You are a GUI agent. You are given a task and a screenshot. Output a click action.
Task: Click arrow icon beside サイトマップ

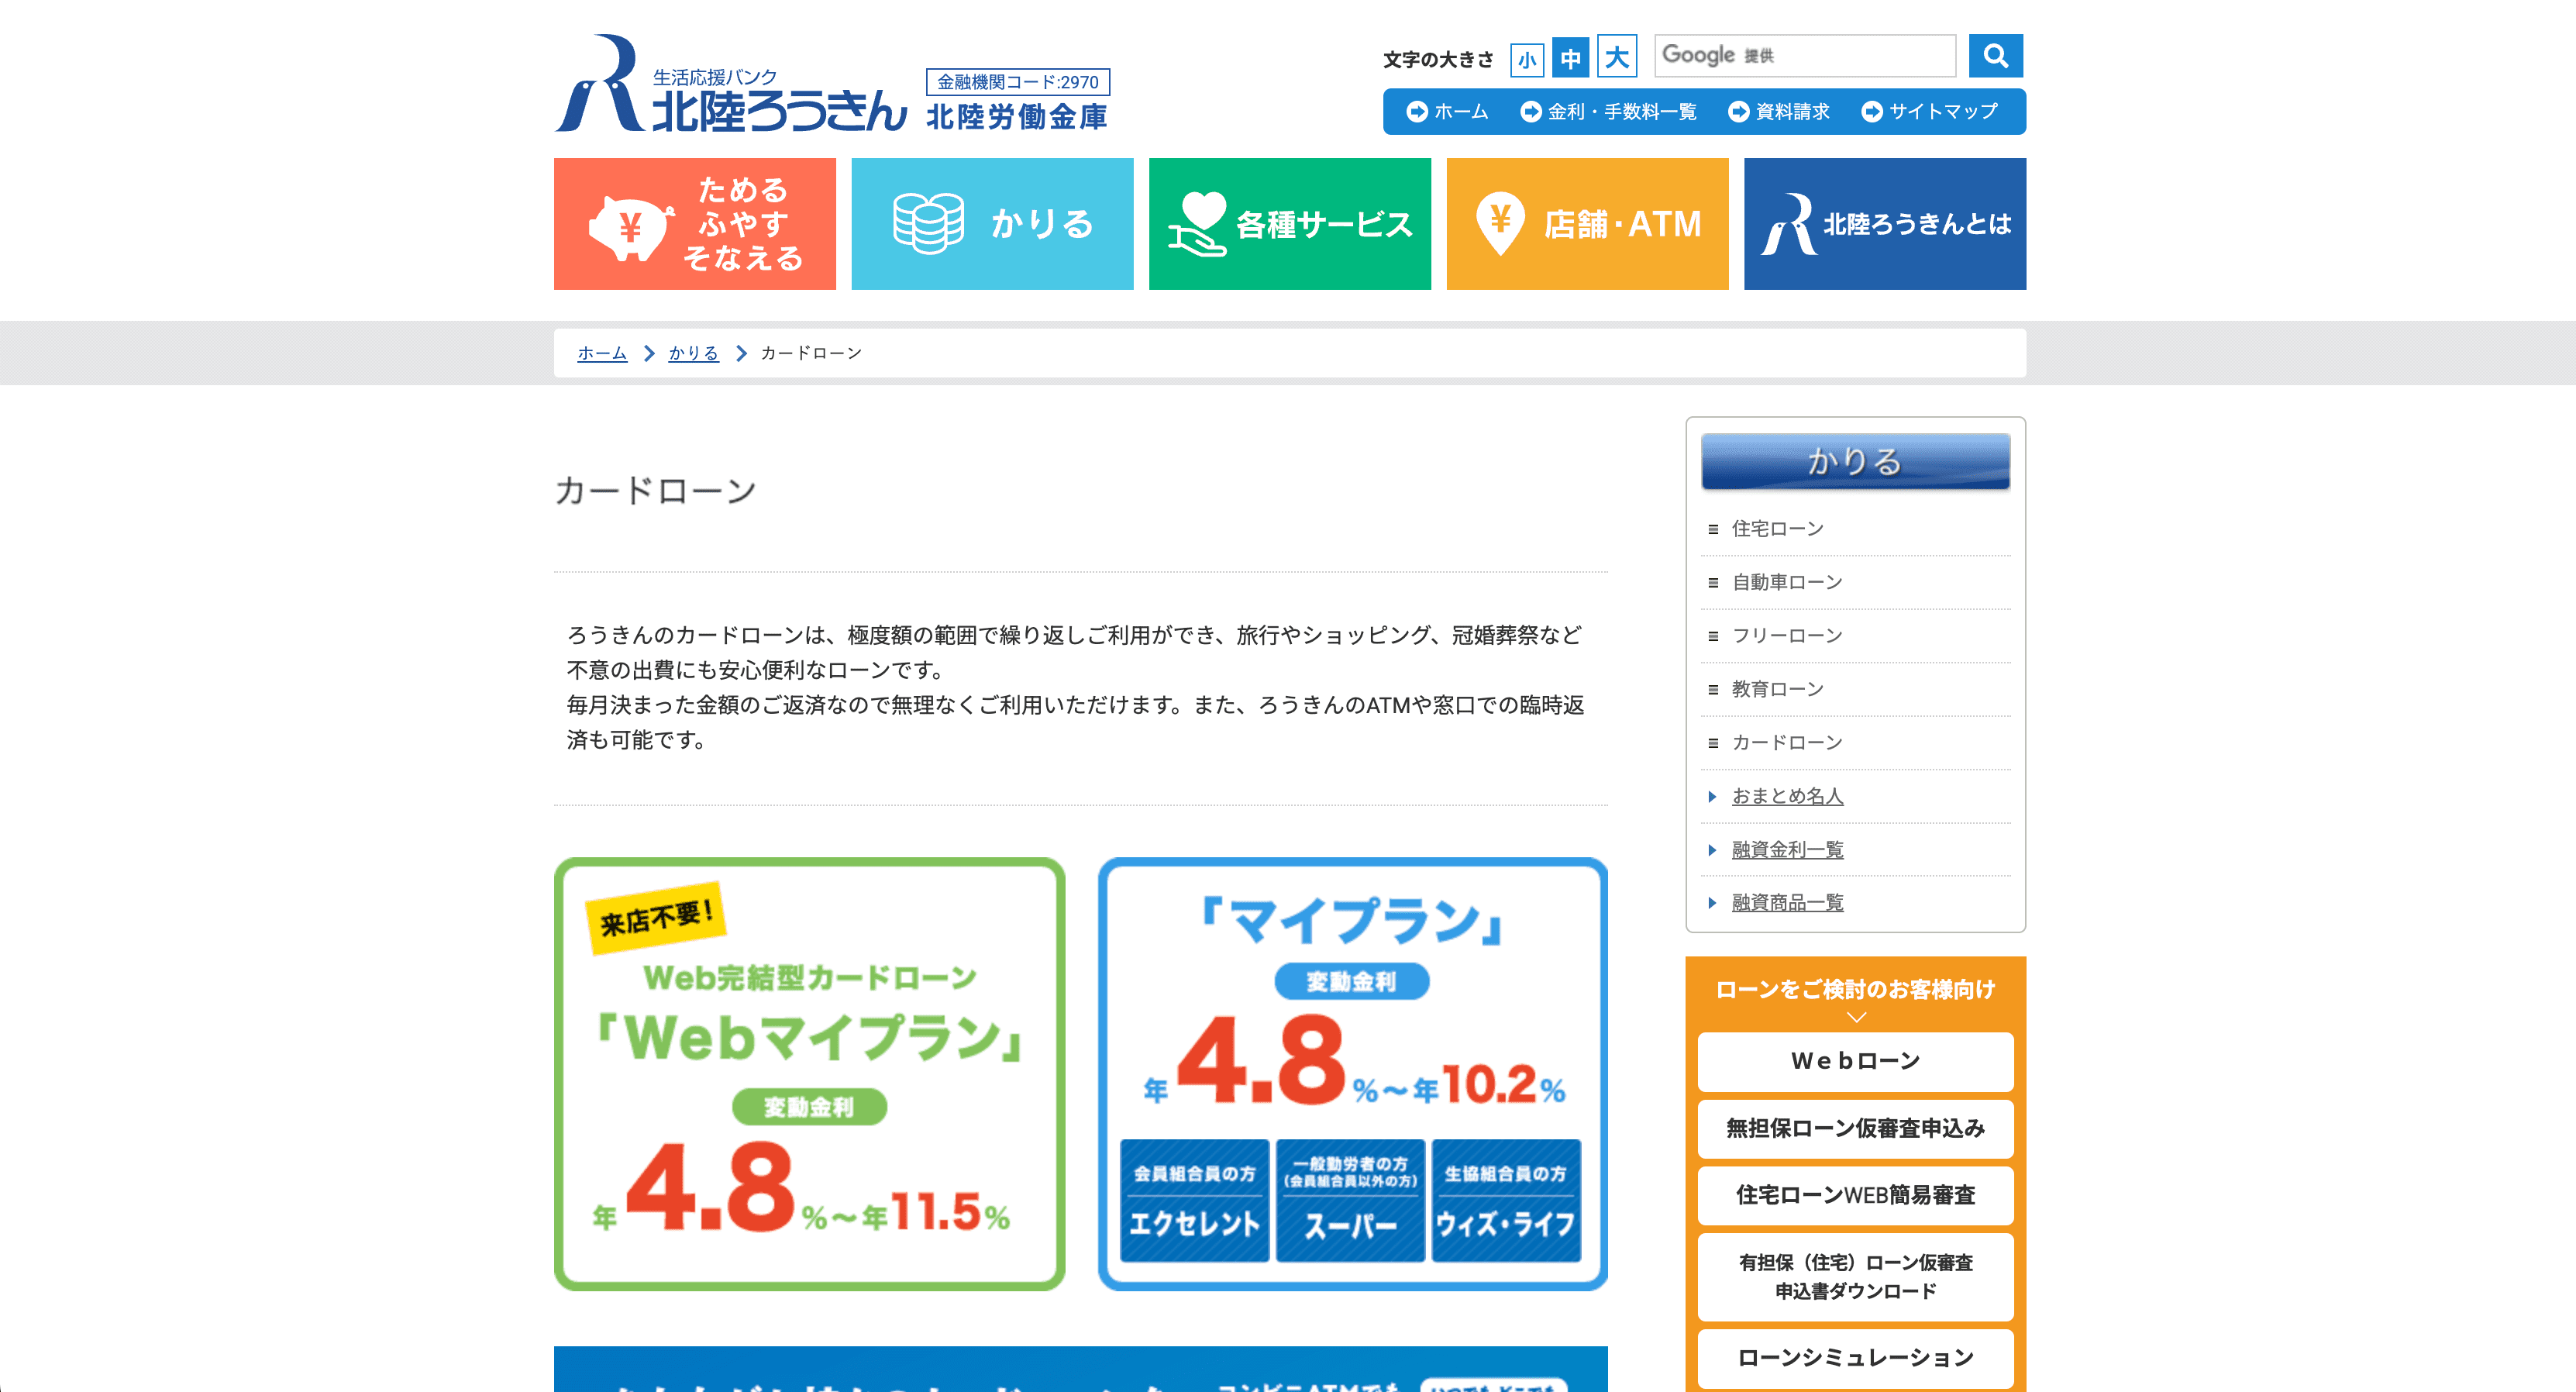(x=1872, y=112)
